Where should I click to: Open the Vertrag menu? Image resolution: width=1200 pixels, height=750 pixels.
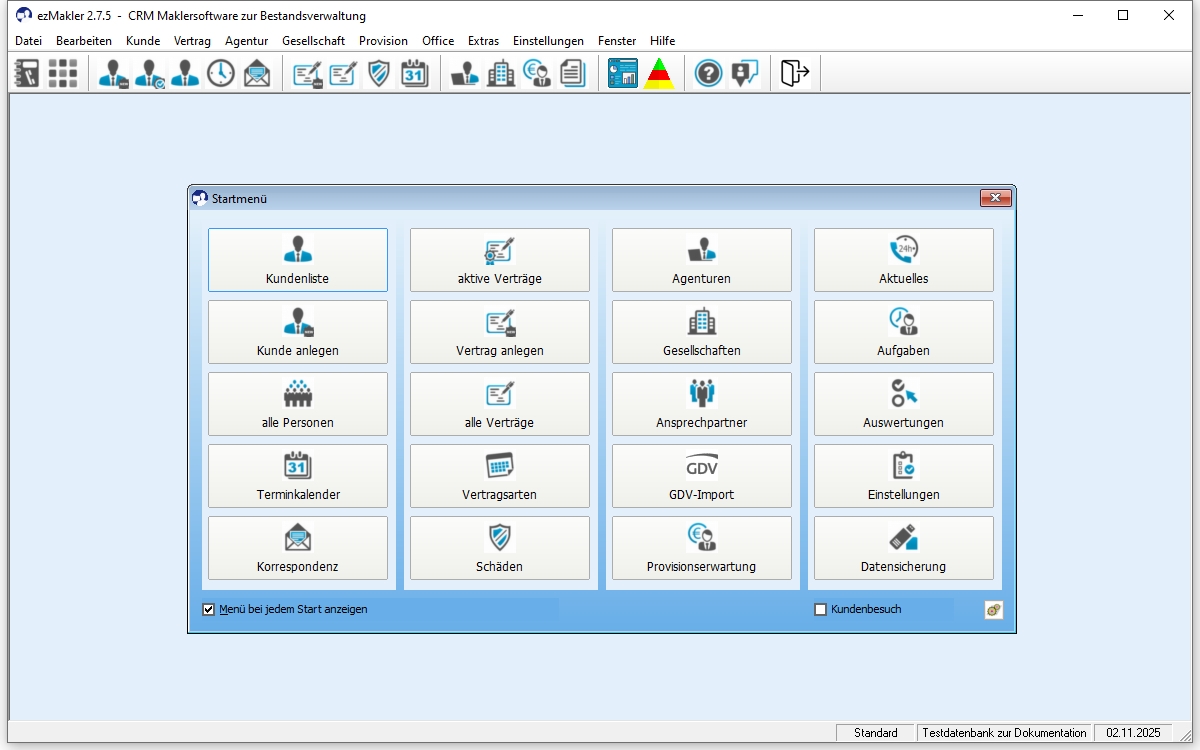click(x=192, y=41)
